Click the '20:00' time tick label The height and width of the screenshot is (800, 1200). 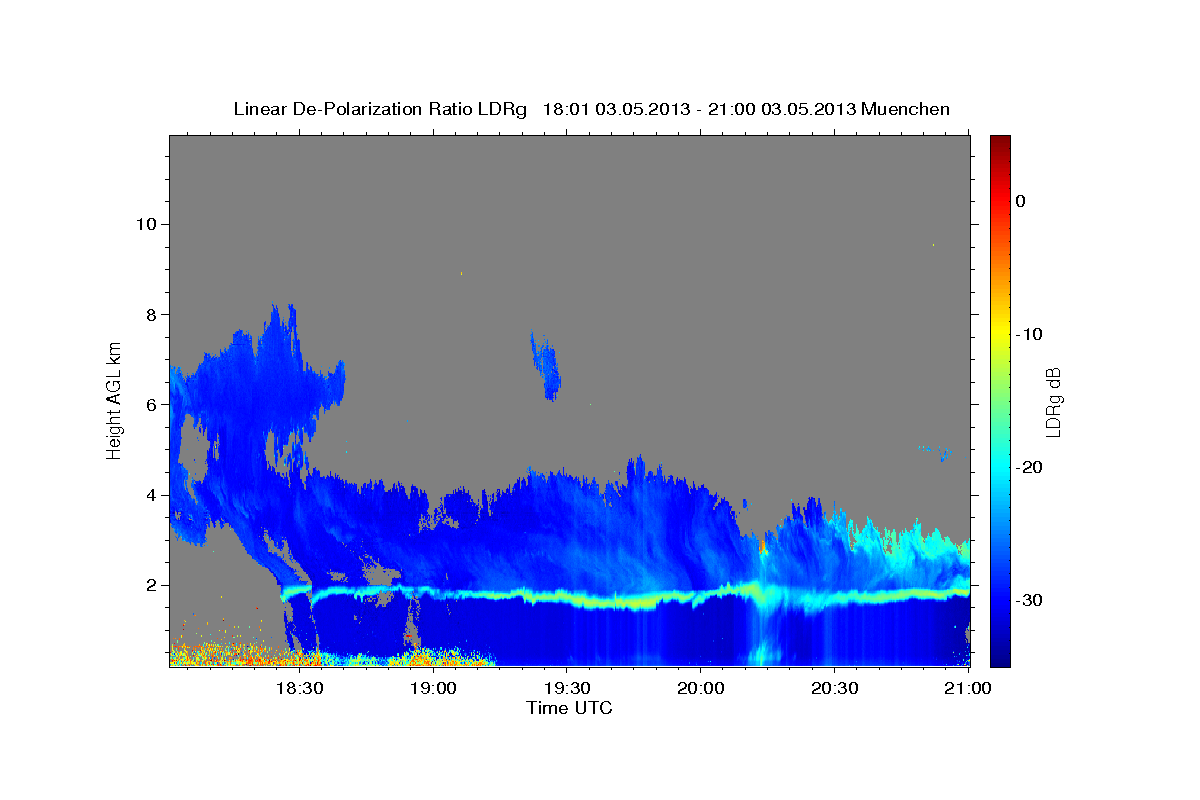tap(700, 688)
